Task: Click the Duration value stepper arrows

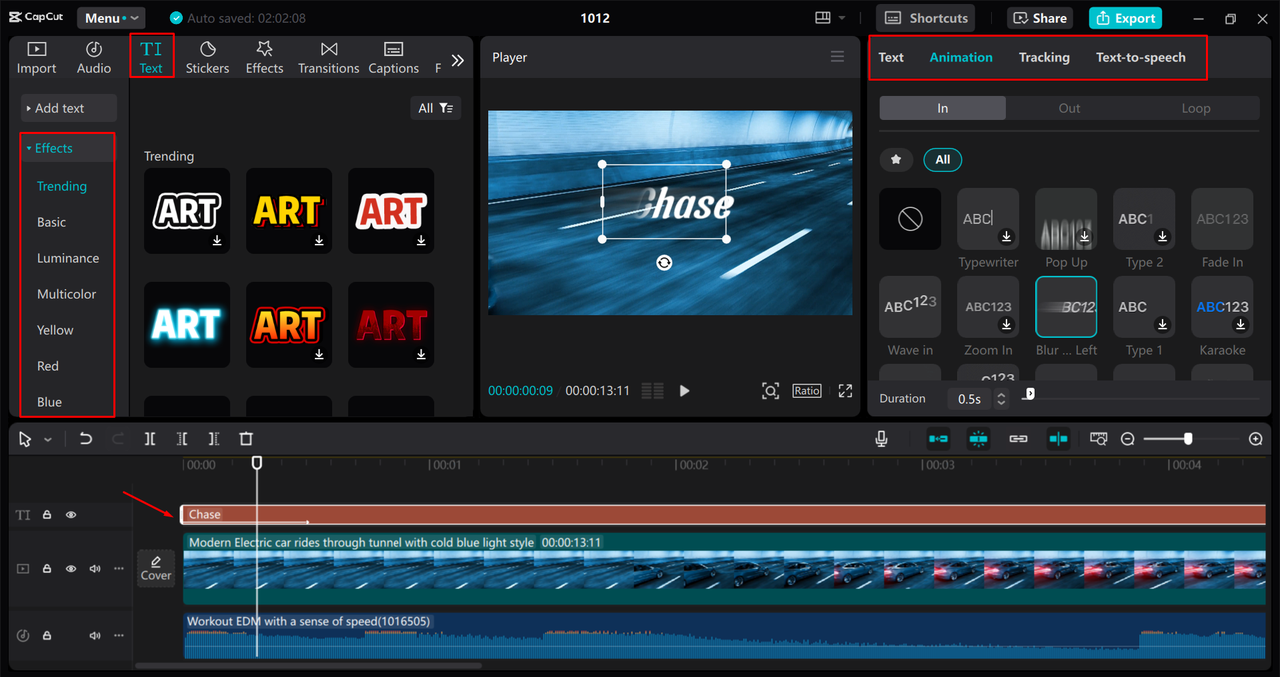Action: pyautogui.click(x=1001, y=398)
